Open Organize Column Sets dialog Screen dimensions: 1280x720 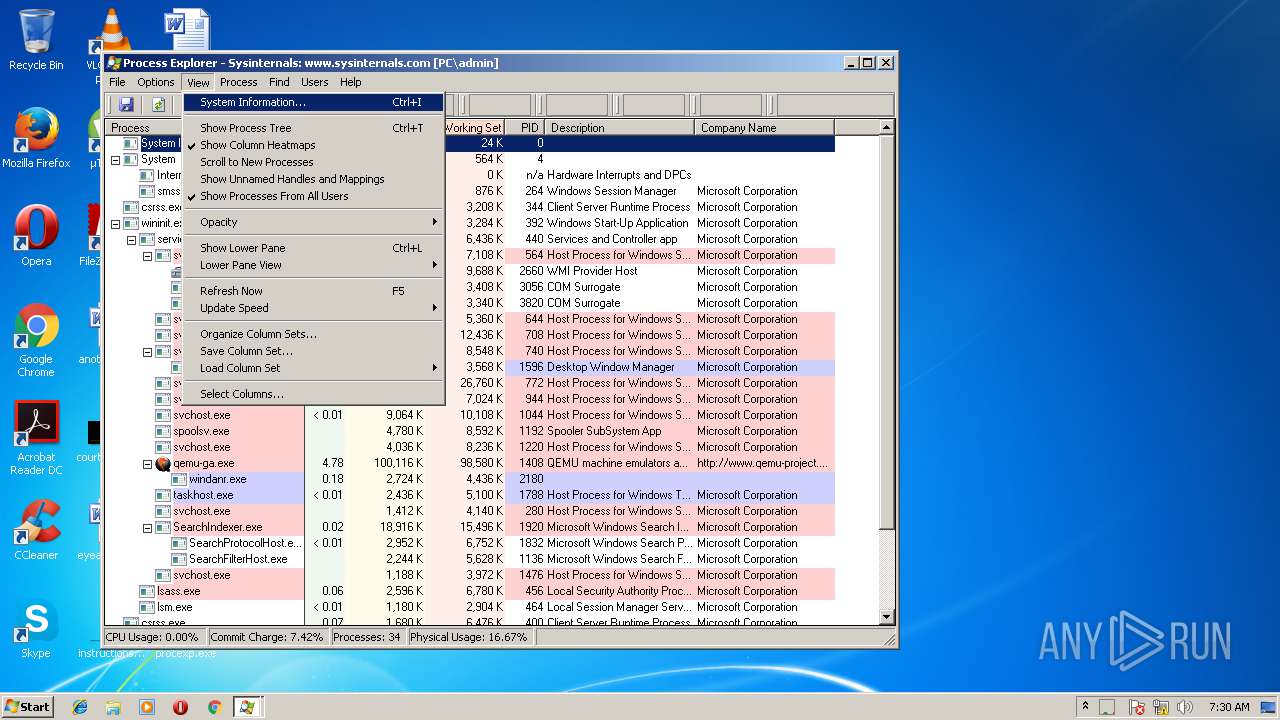(314, 334)
